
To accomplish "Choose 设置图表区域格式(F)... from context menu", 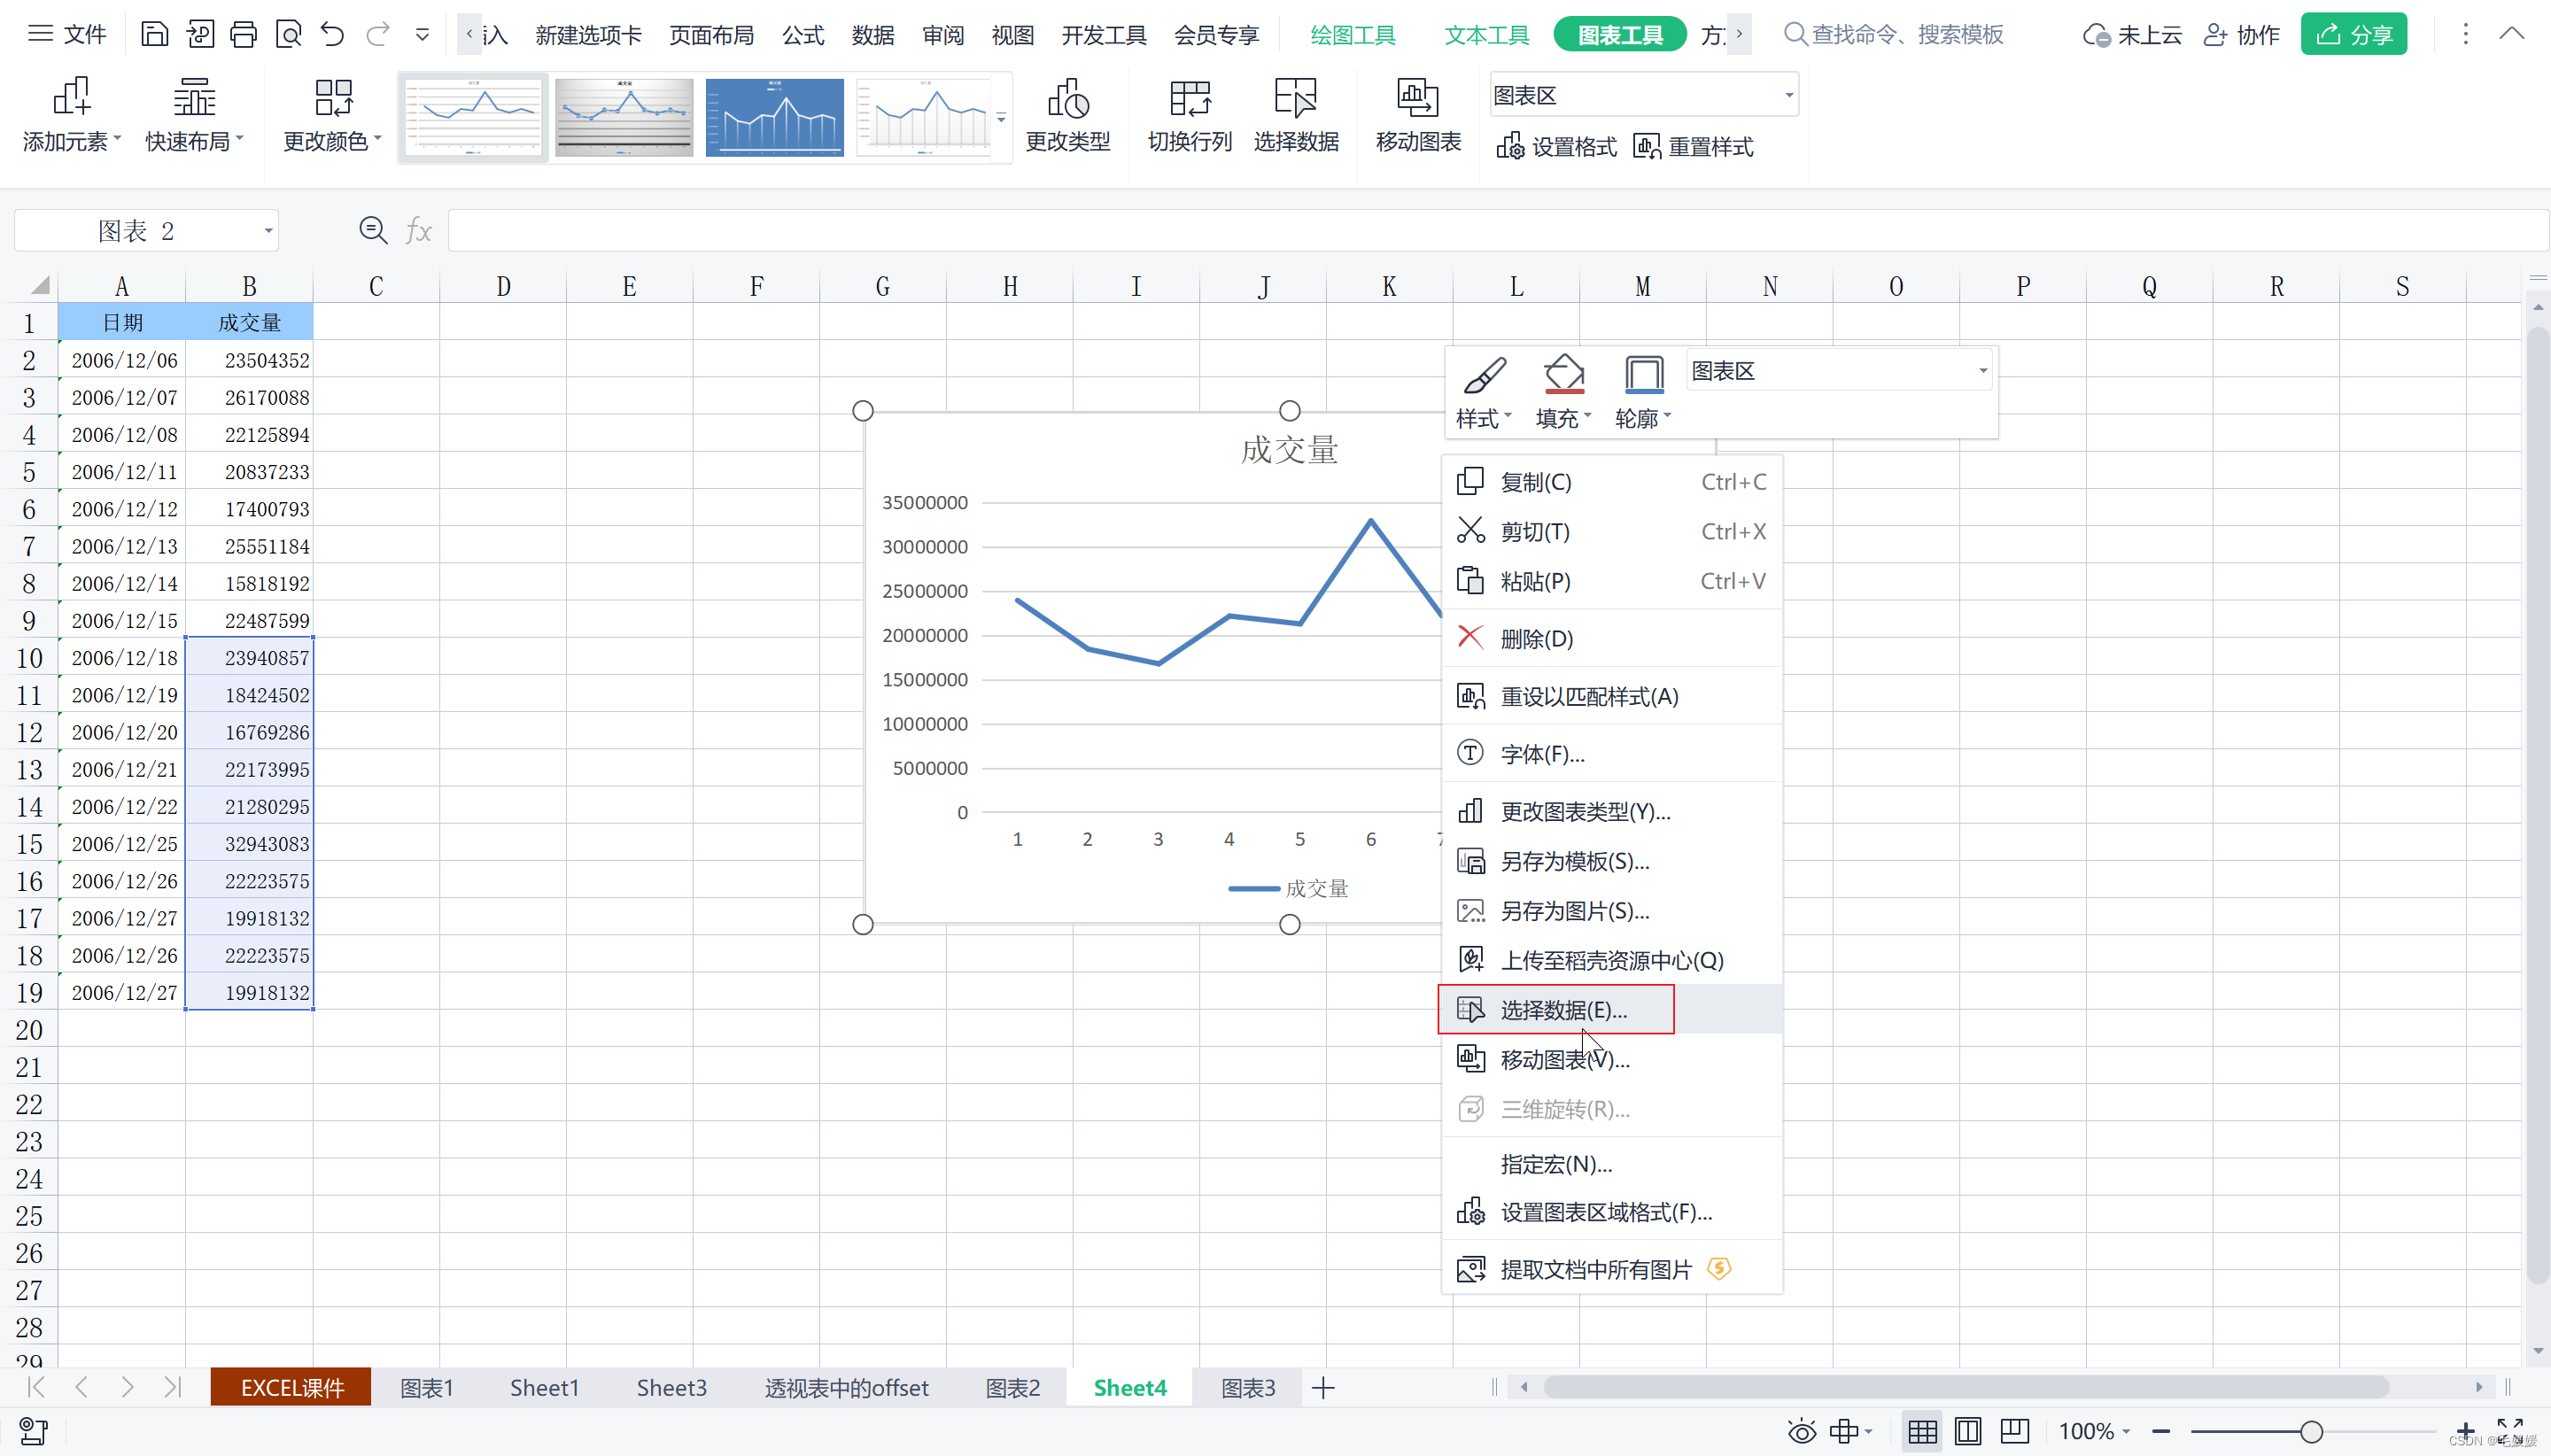I will [1611, 1212].
